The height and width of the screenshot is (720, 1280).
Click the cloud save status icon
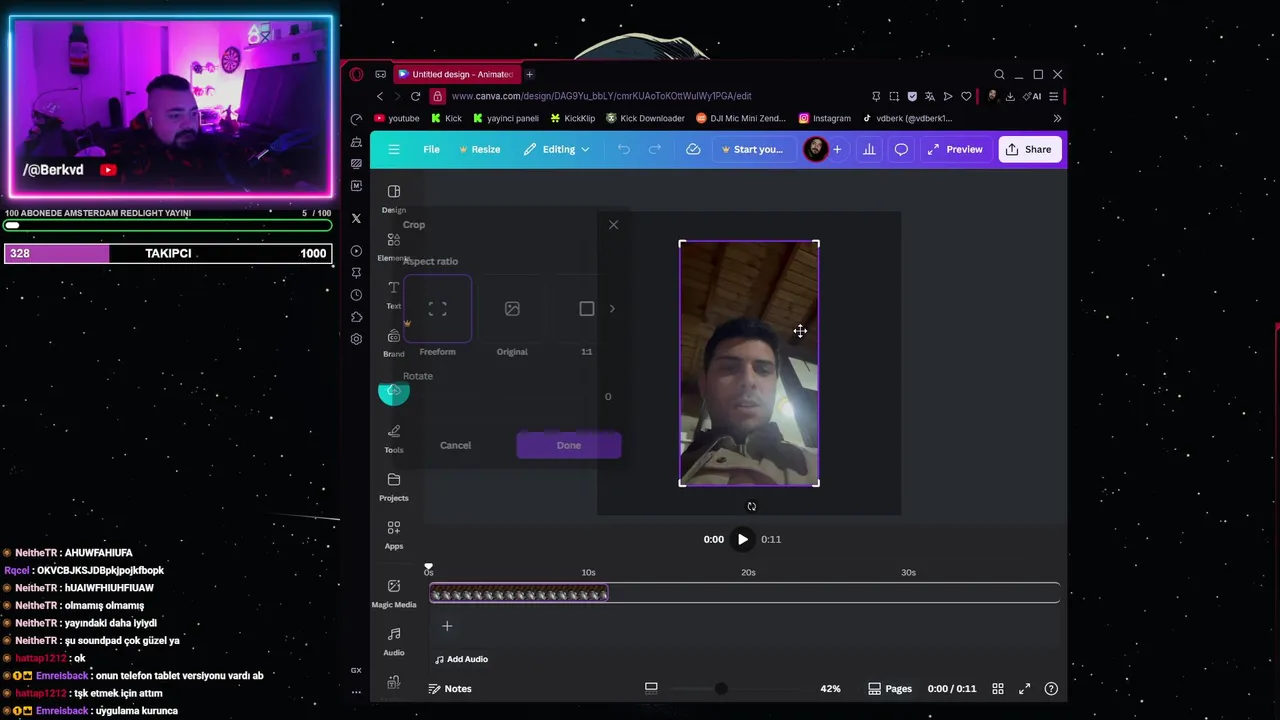coord(693,149)
